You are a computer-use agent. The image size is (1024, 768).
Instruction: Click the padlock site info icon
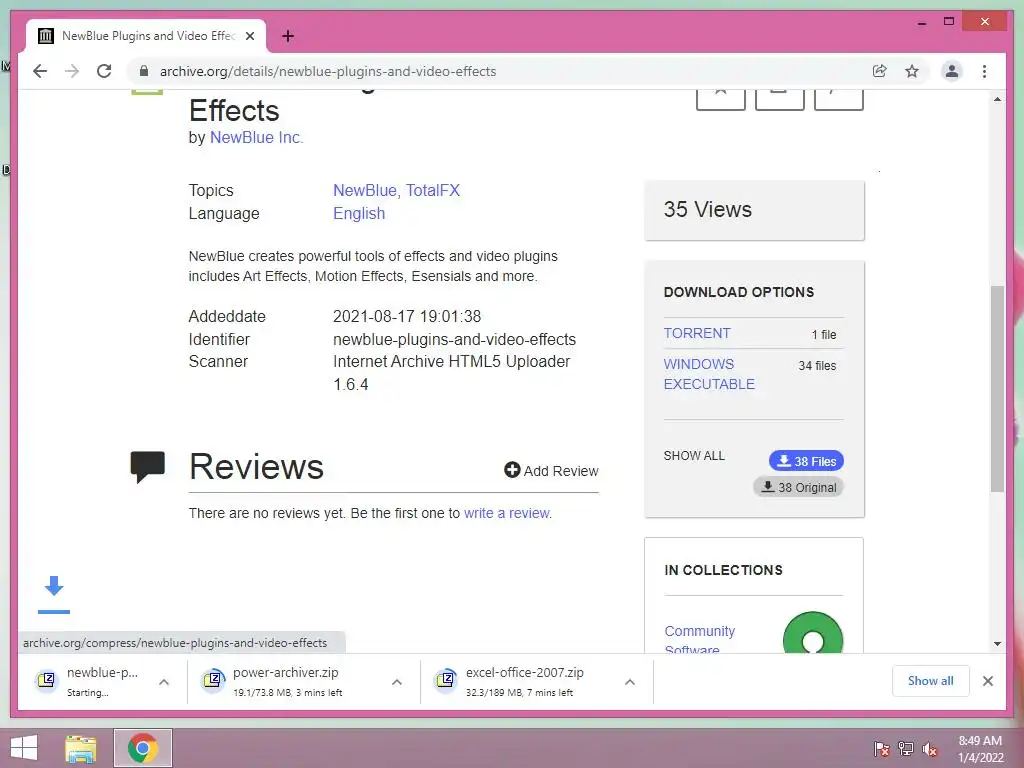coord(144,71)
